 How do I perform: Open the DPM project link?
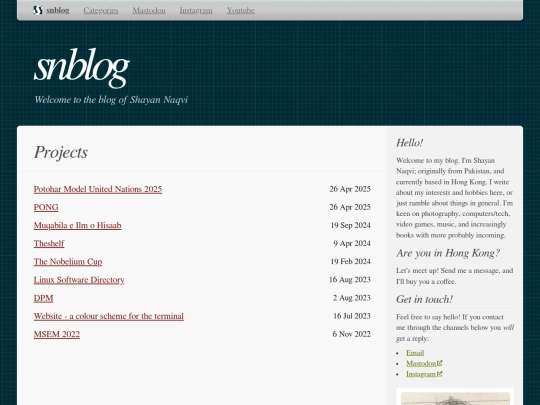43,298
